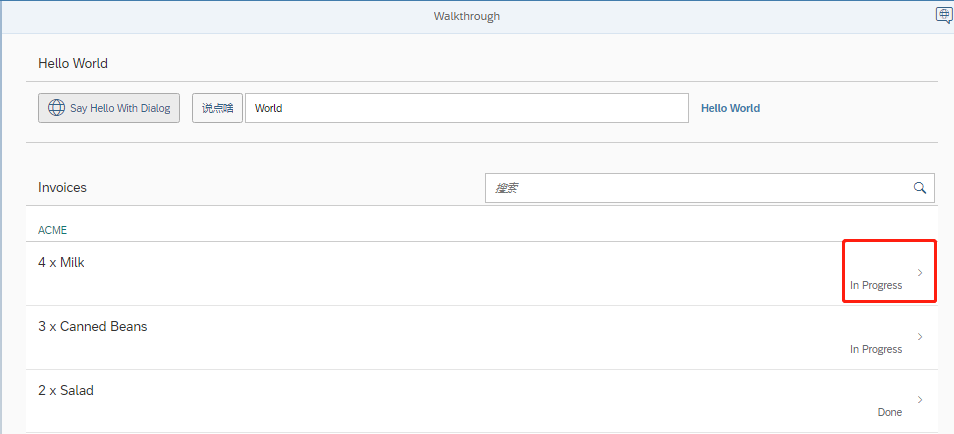Viewport: 954px width, 434px height.
Task: Click the In Progress status of Milk
Action: click(875, 285)
